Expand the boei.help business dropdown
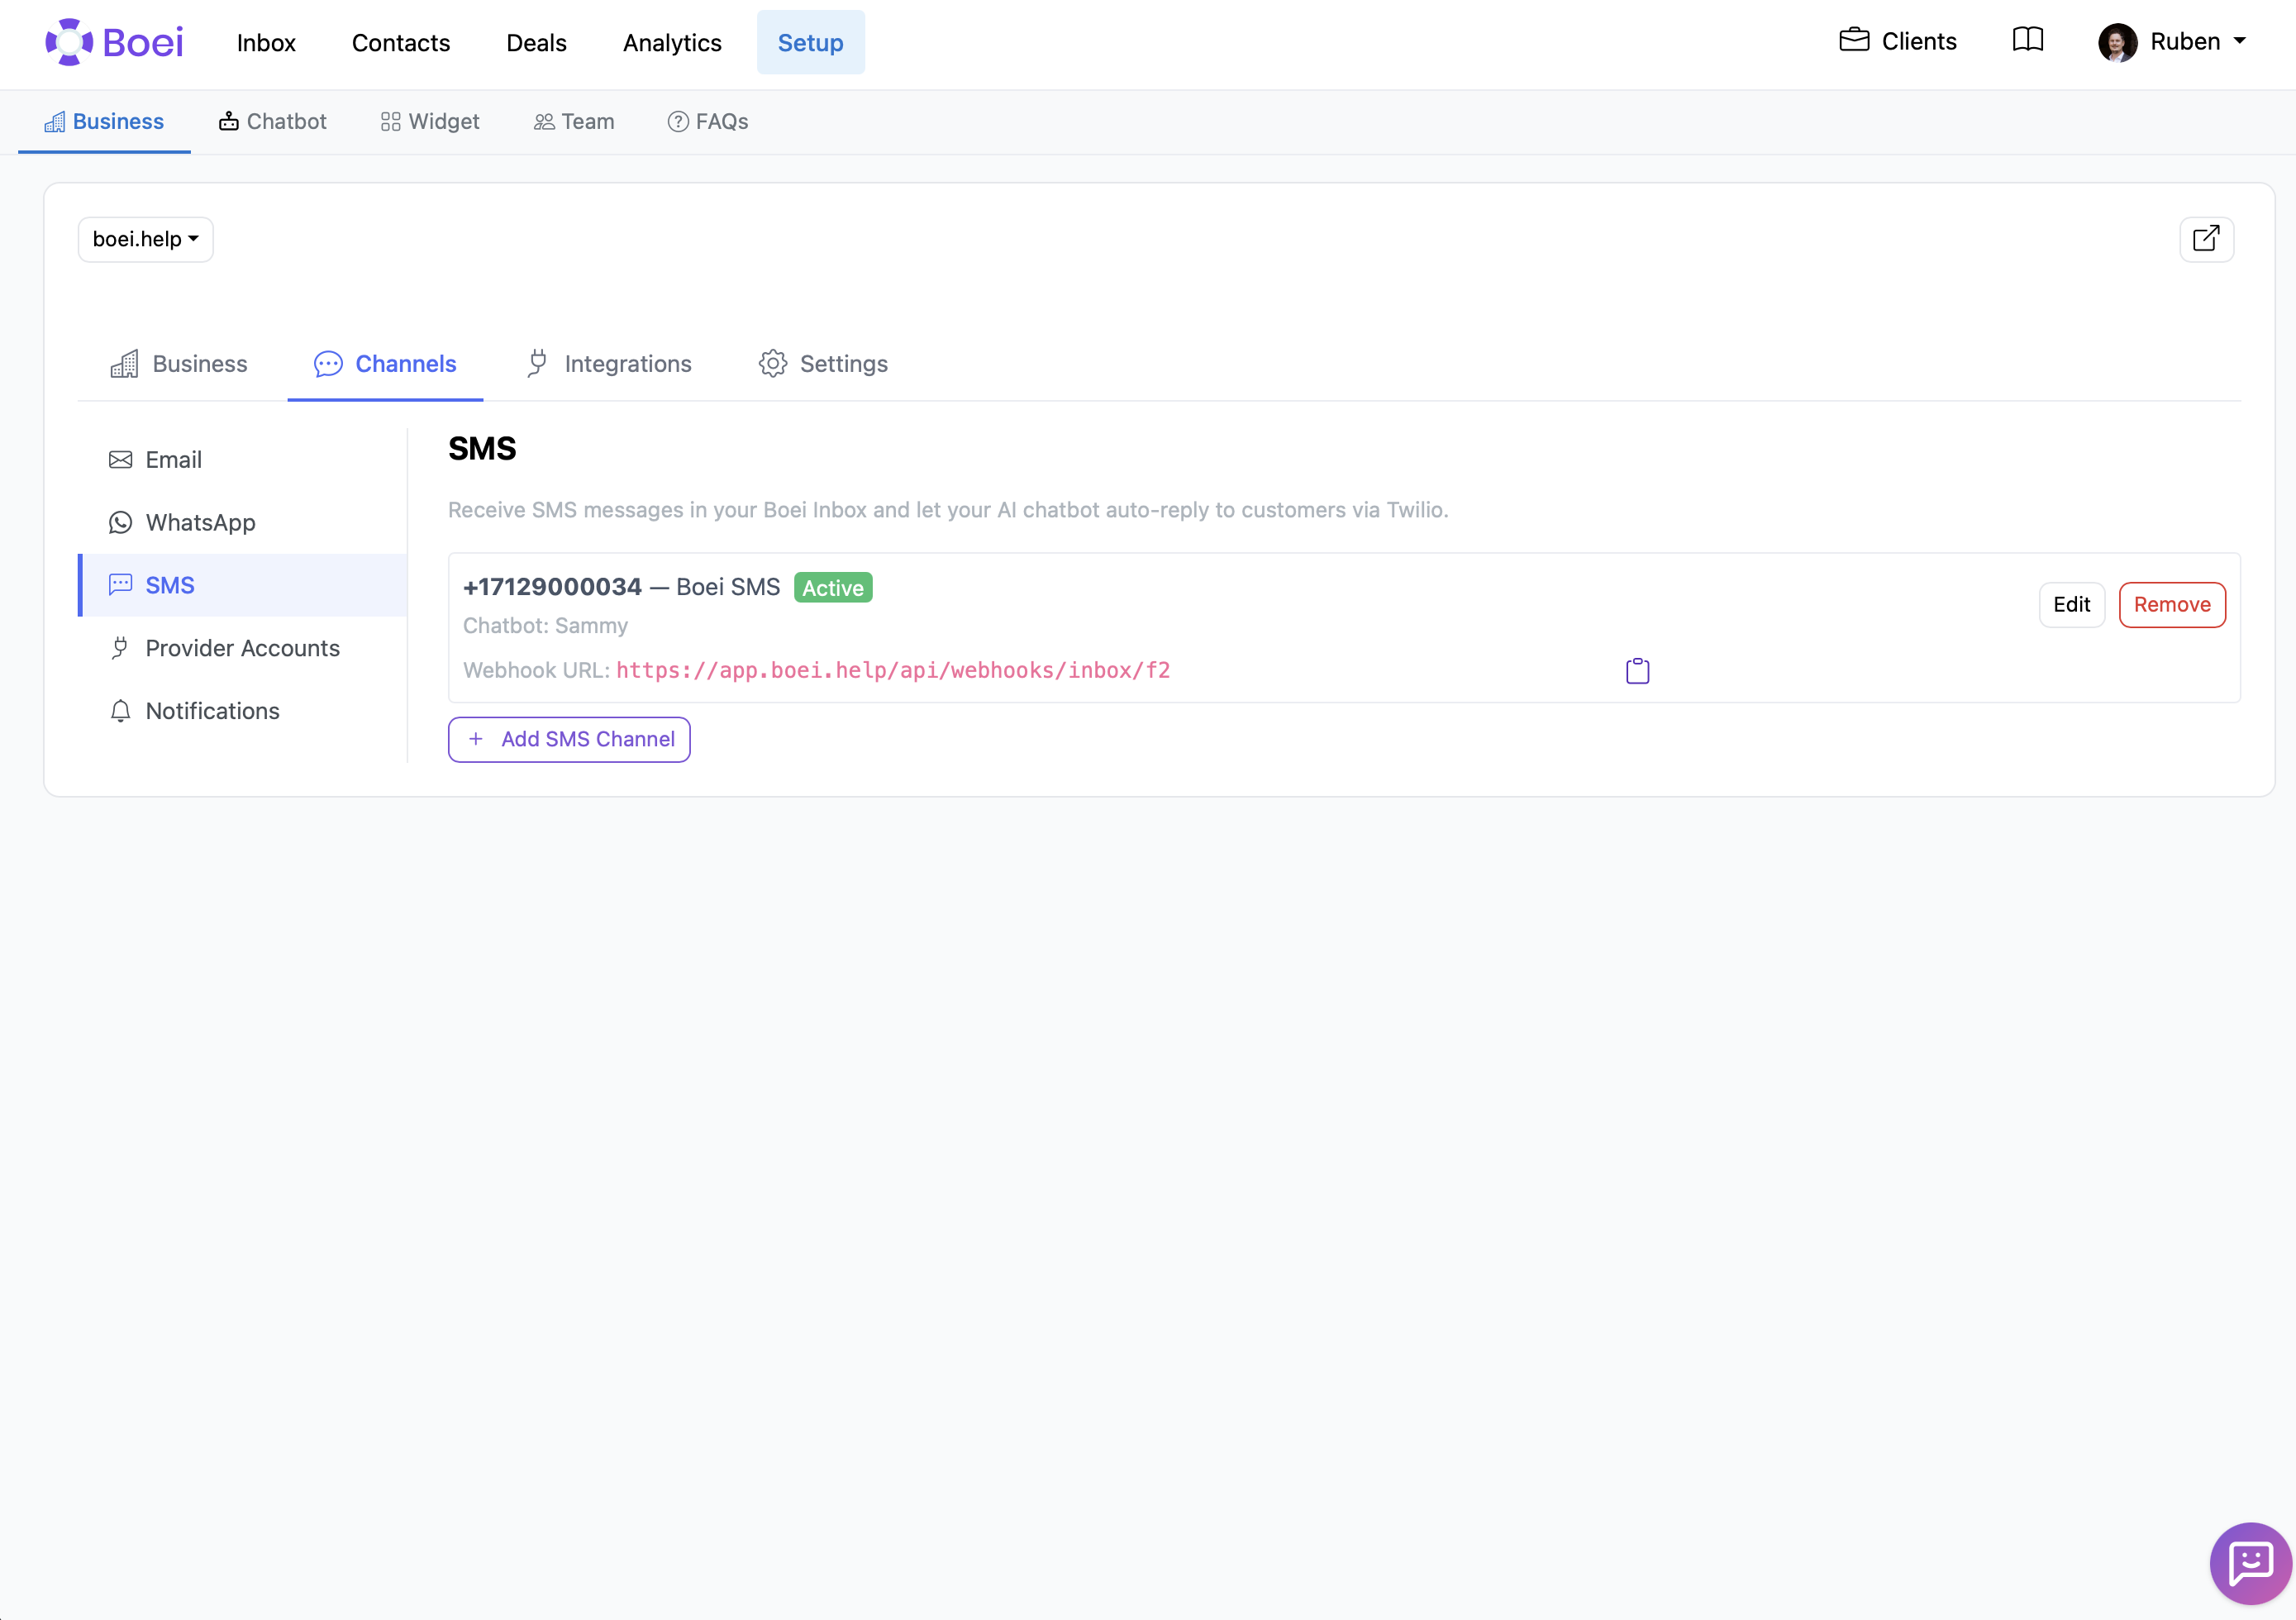2296x1620 pixels. pyautogui.click(x=146, y=240)
